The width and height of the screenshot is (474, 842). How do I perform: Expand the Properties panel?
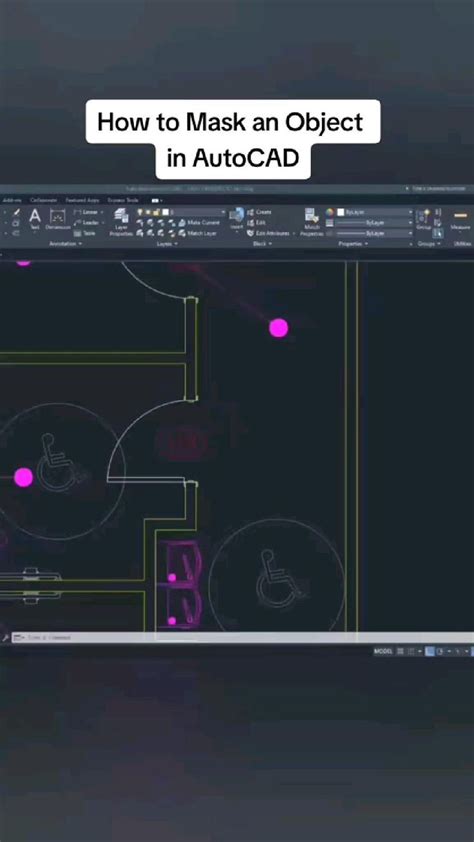point(353,244)
